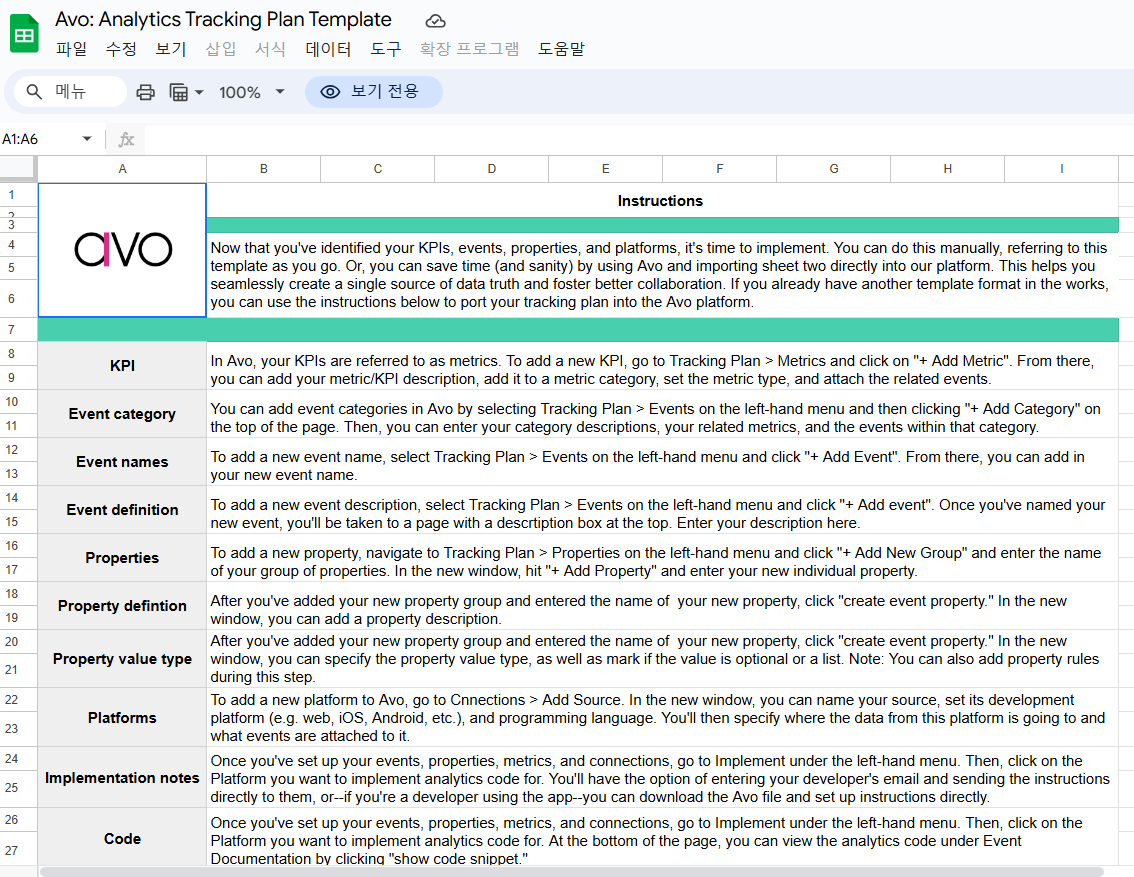The height and width of the screenshot is (877, 1134).
Task: Open the filter views dropdown arrow
Action: [199, 93]
